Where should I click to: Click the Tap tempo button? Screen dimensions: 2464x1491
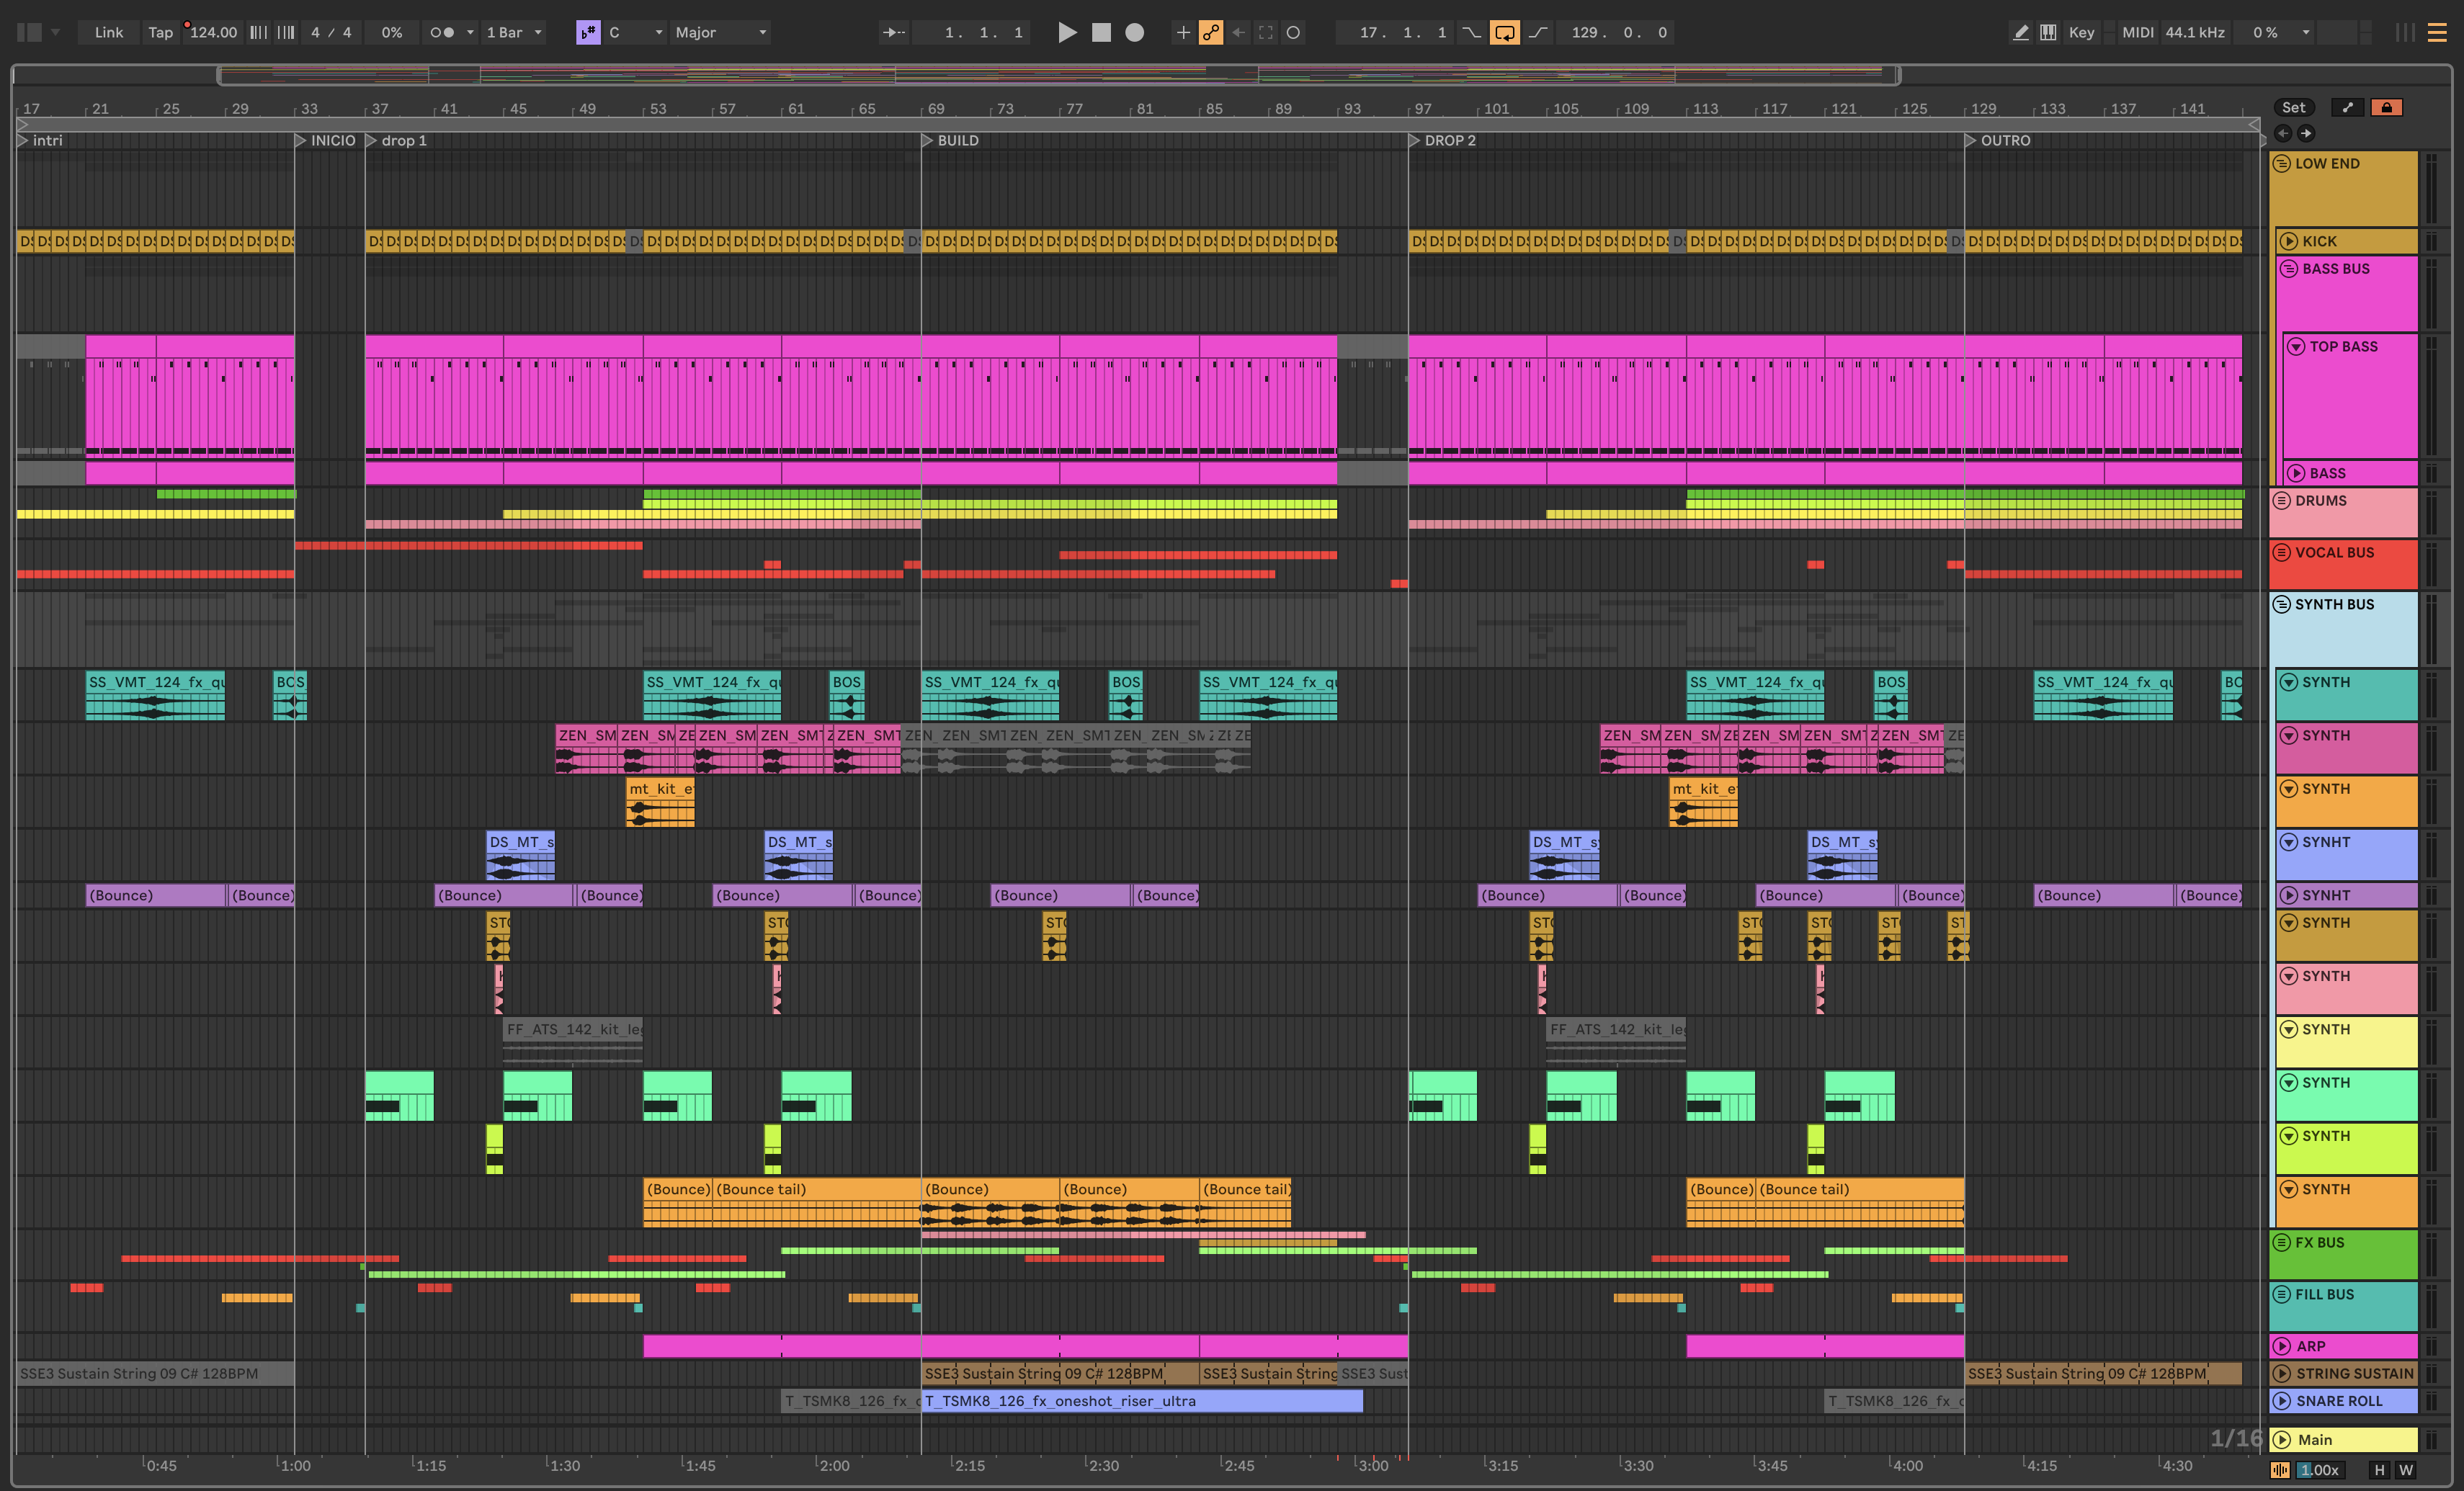pyautogui.click(x=160, y=32)
